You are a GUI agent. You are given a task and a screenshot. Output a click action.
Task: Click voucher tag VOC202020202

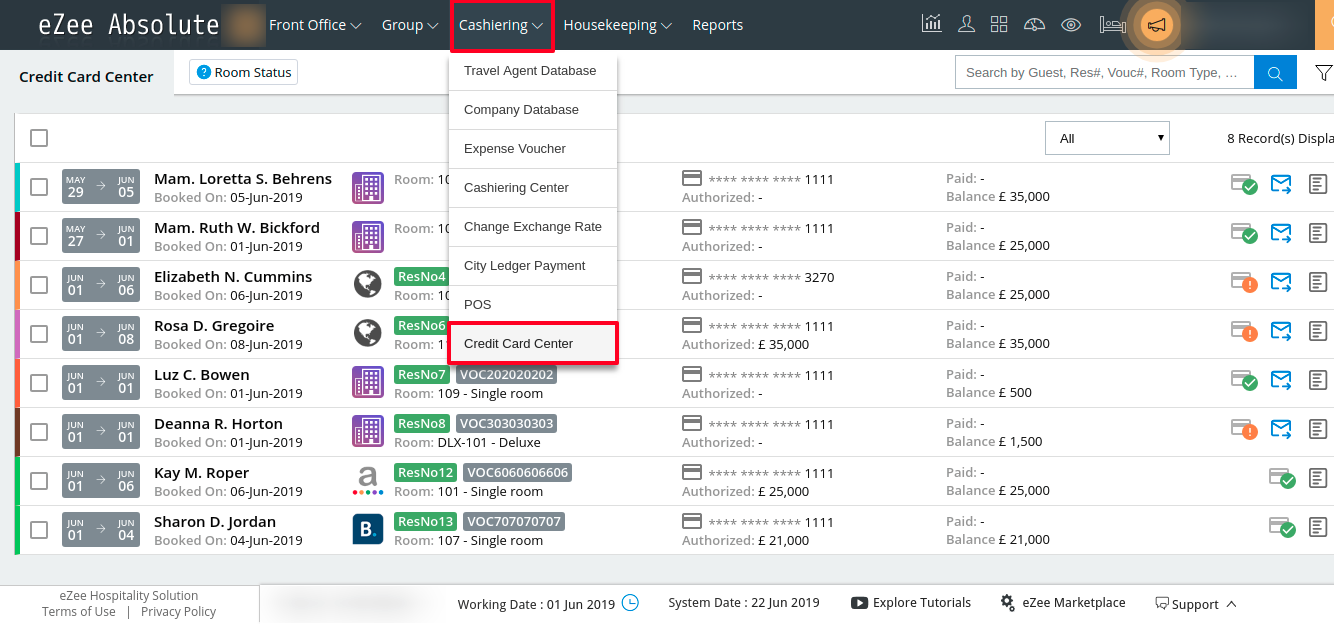[x=506, y=374]
